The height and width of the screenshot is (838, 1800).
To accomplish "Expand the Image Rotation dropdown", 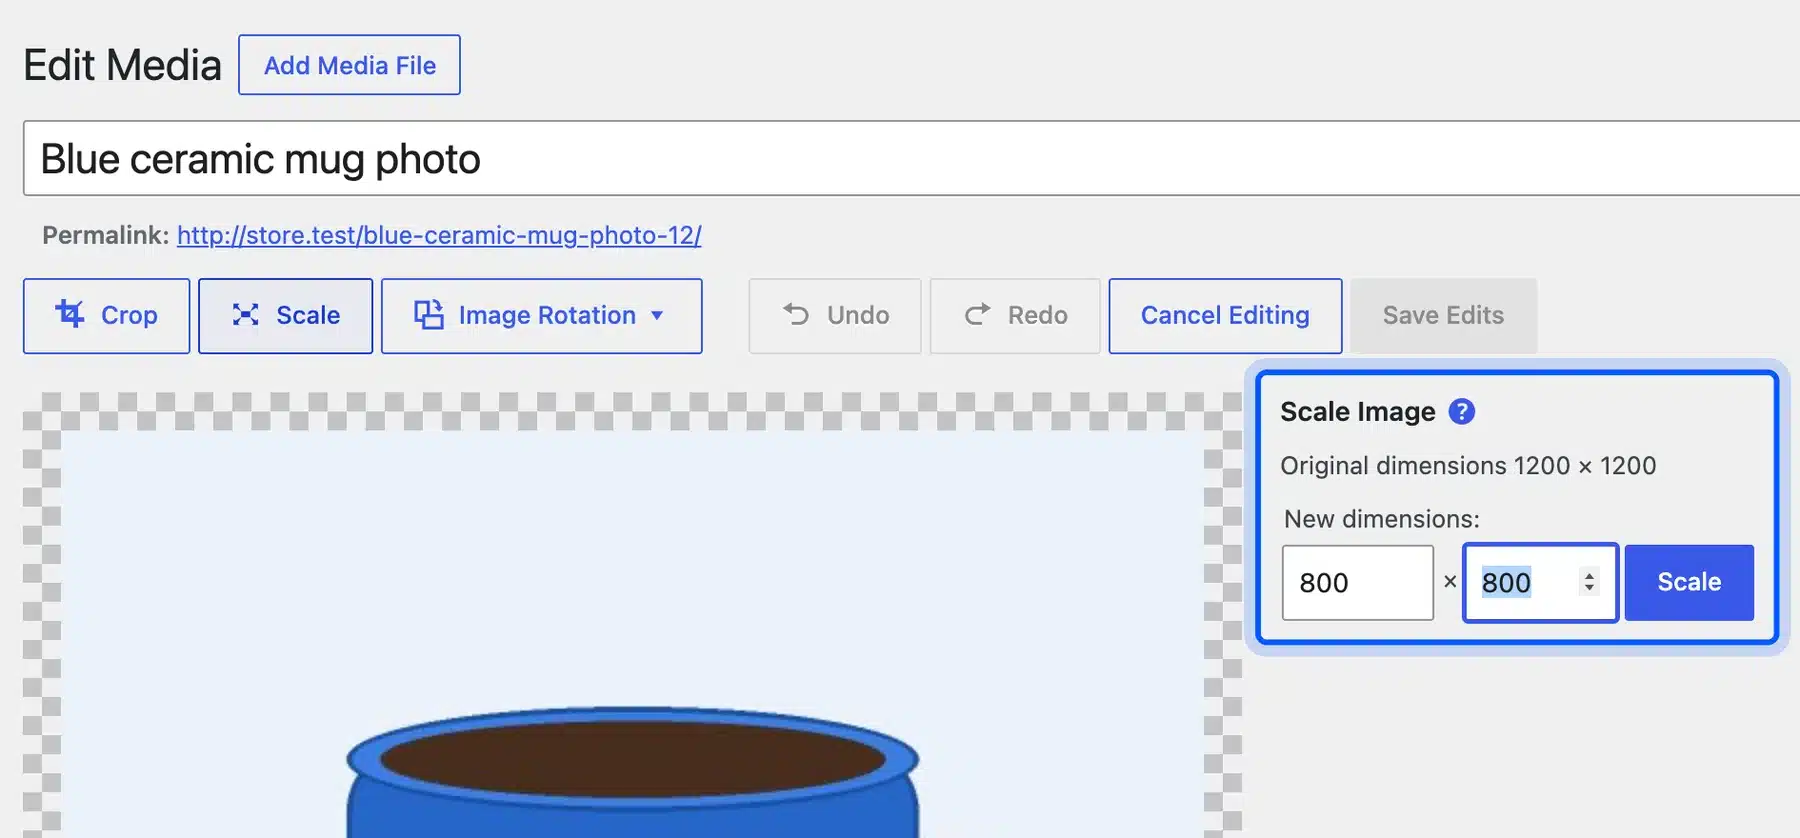I will pos(542,316).
